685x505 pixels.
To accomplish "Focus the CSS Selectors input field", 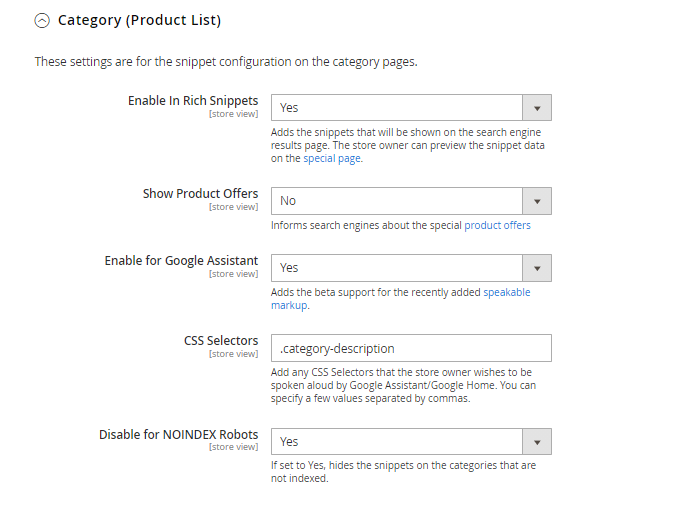I will 411,348.
